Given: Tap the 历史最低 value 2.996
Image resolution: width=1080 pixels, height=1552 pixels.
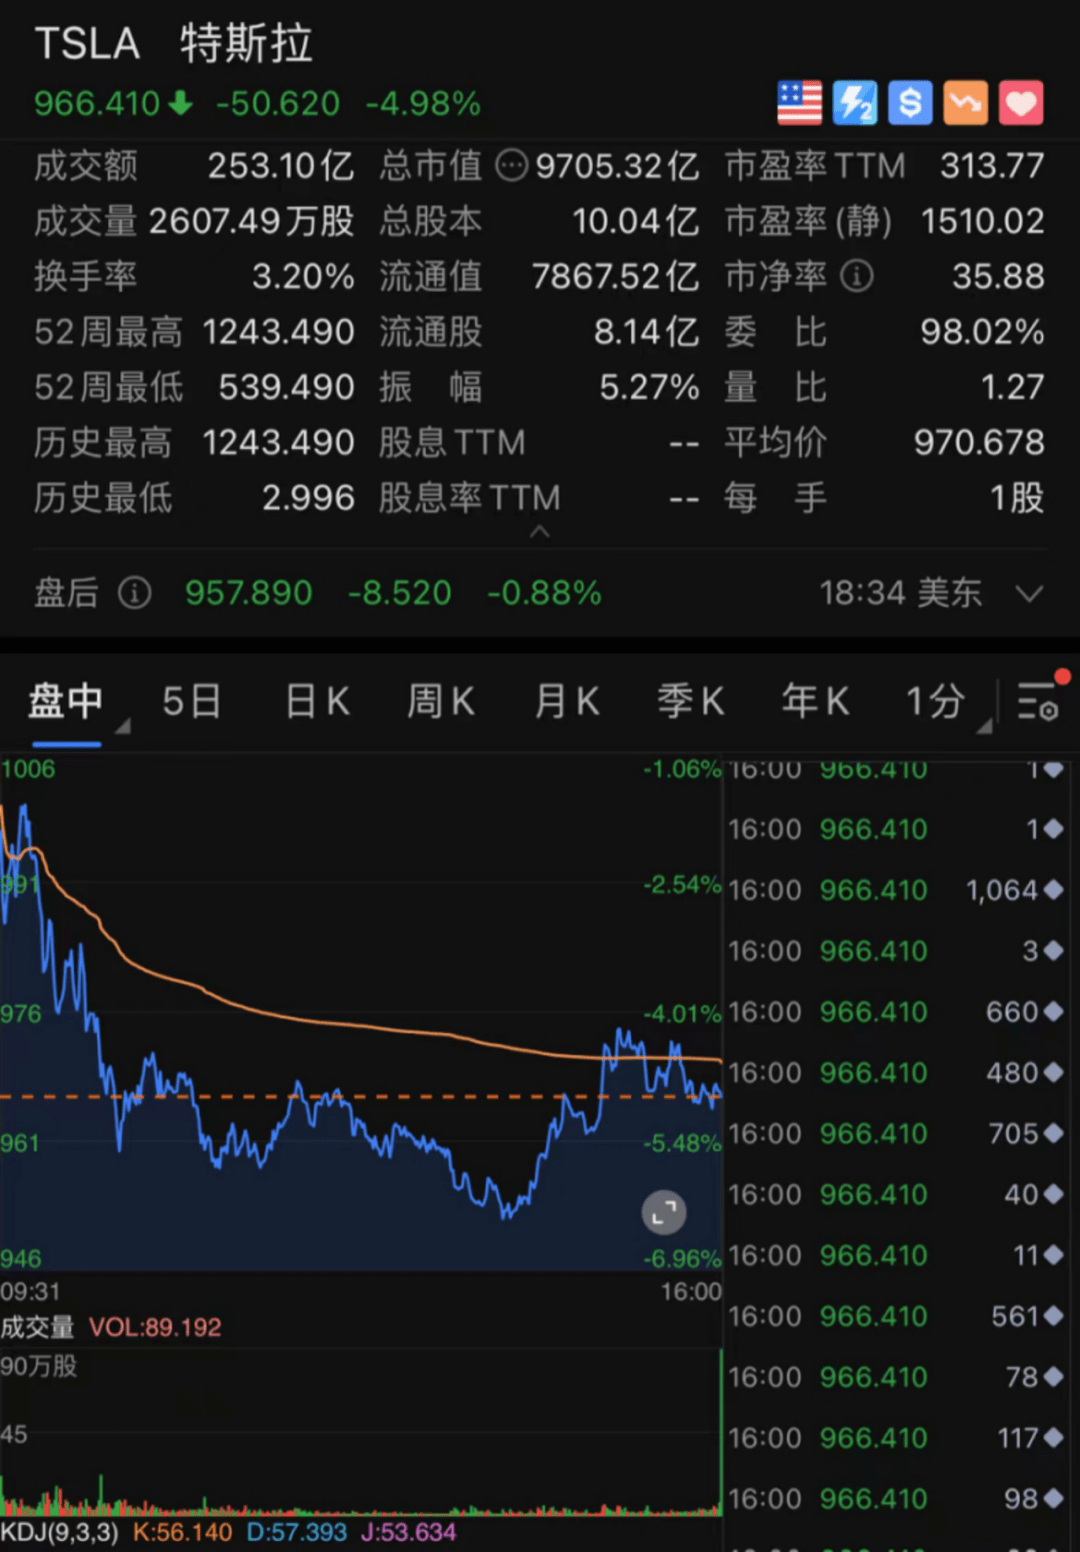Looking at the screenshot, I should pos(308,498).
